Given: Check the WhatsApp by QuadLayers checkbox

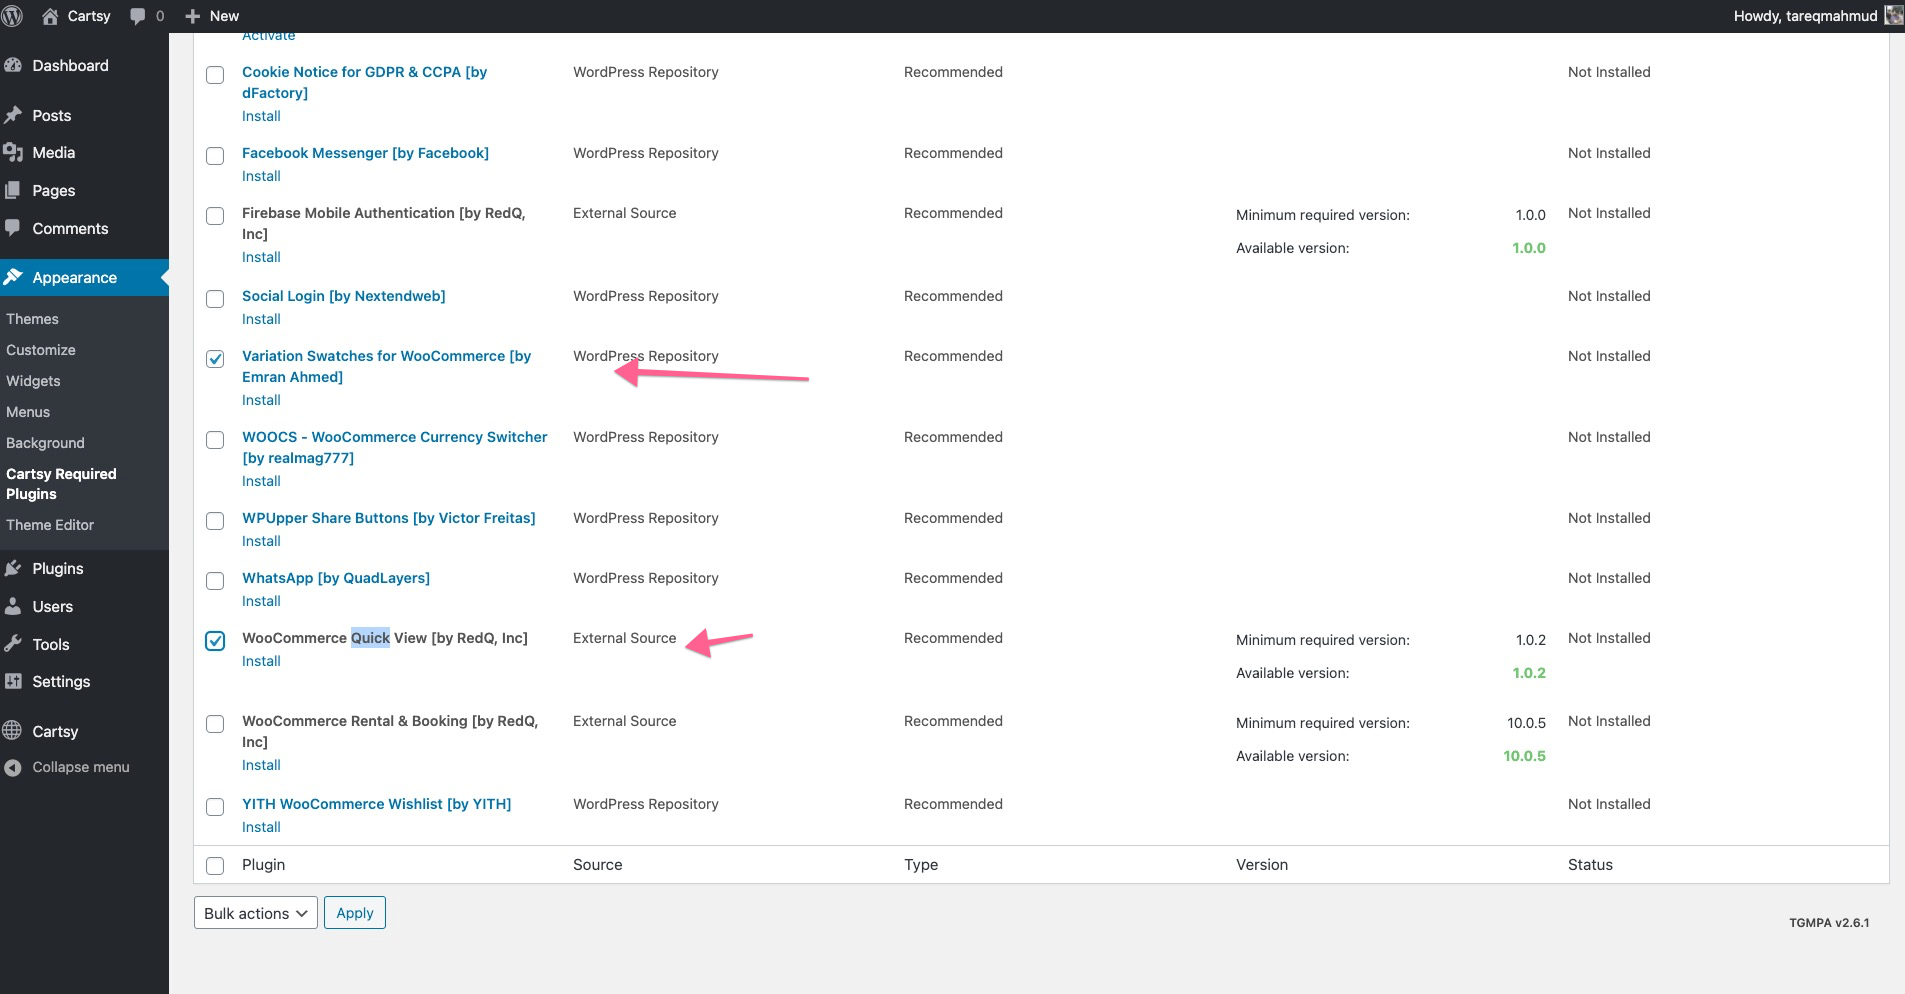Looking at the screenshot, I should 215,581.
